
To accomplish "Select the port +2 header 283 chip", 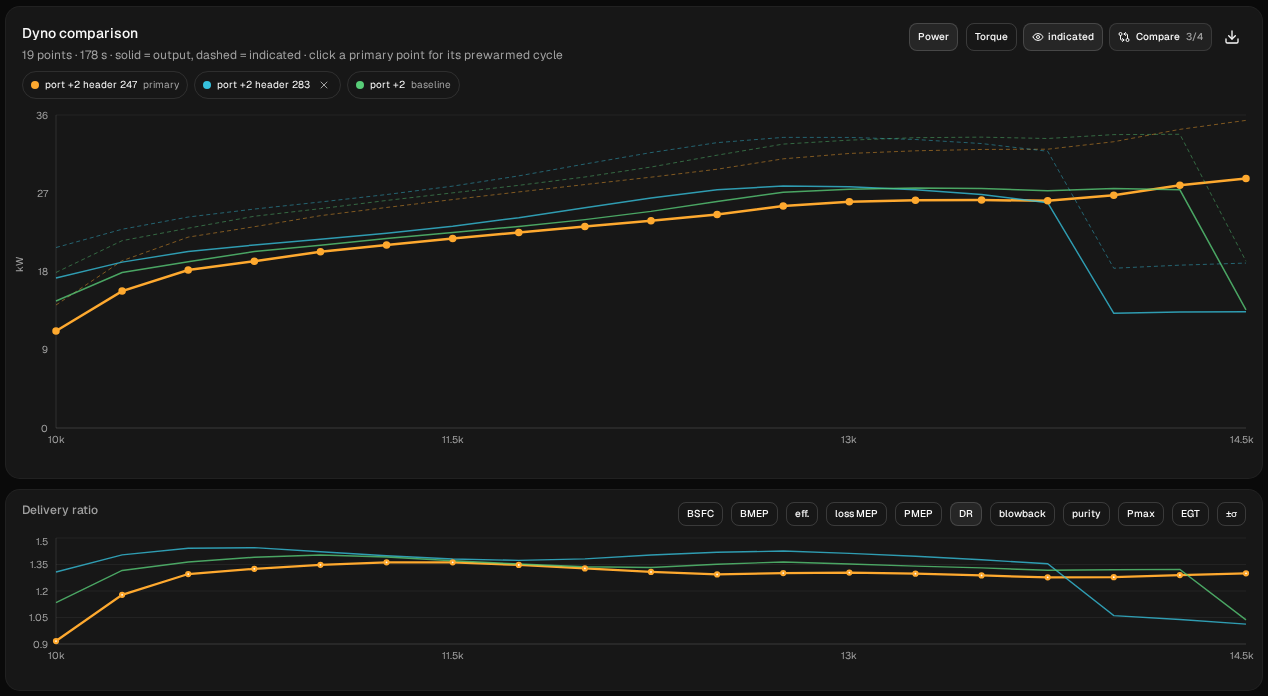I will [267, 85].
